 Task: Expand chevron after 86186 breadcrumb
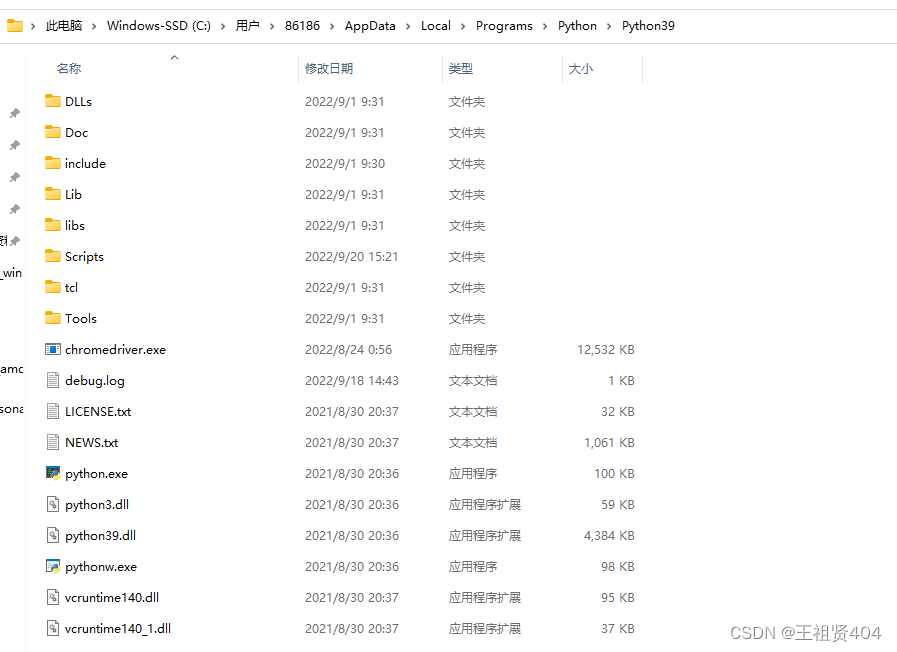[x=332, y=26]
